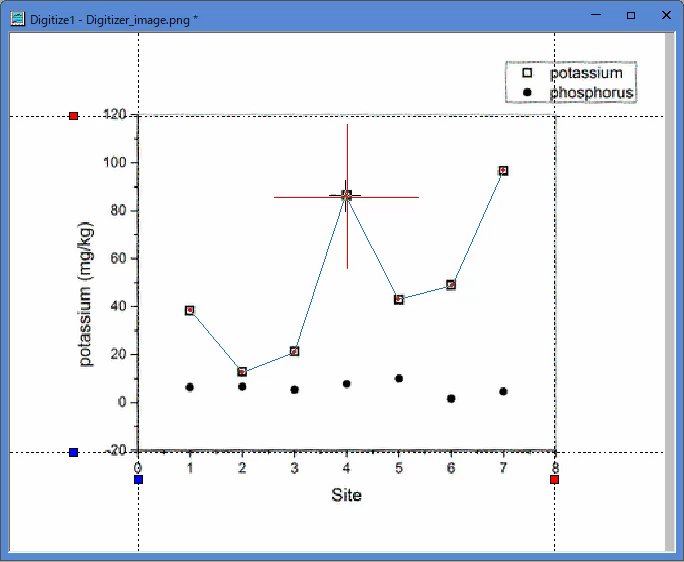Click the Digitize1 window icon in title bar
This screenshot has height=562, width=684.
pos(18,19)
